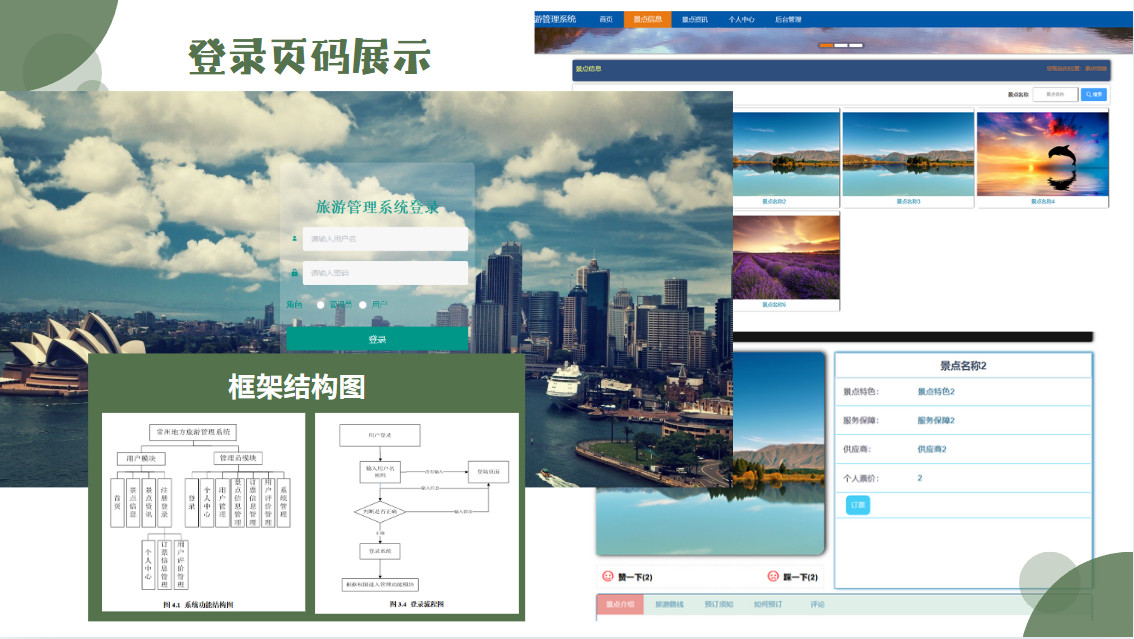The height and width of the screenshot is (639, 1134).
Task: Click the 景点特色2 value text
Action: click(x=936, y=392)
